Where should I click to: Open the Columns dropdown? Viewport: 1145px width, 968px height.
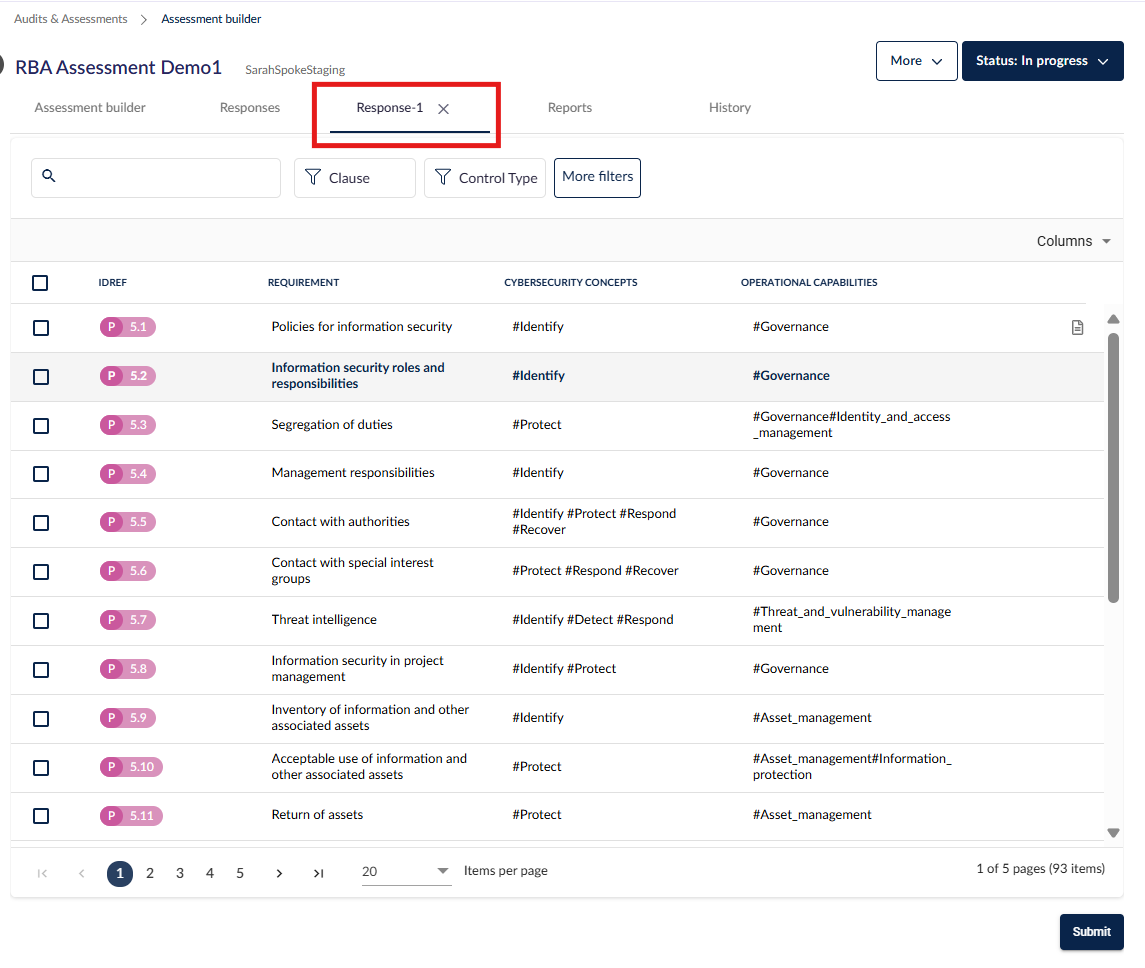[1073, 241]
